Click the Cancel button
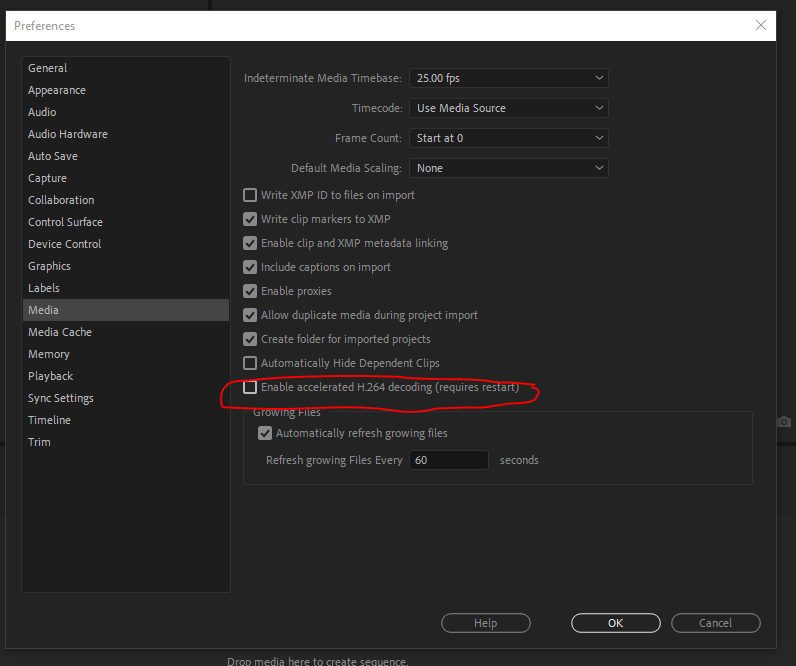Image resolution: width=796 pixels, height=666 pixels. 716,623
